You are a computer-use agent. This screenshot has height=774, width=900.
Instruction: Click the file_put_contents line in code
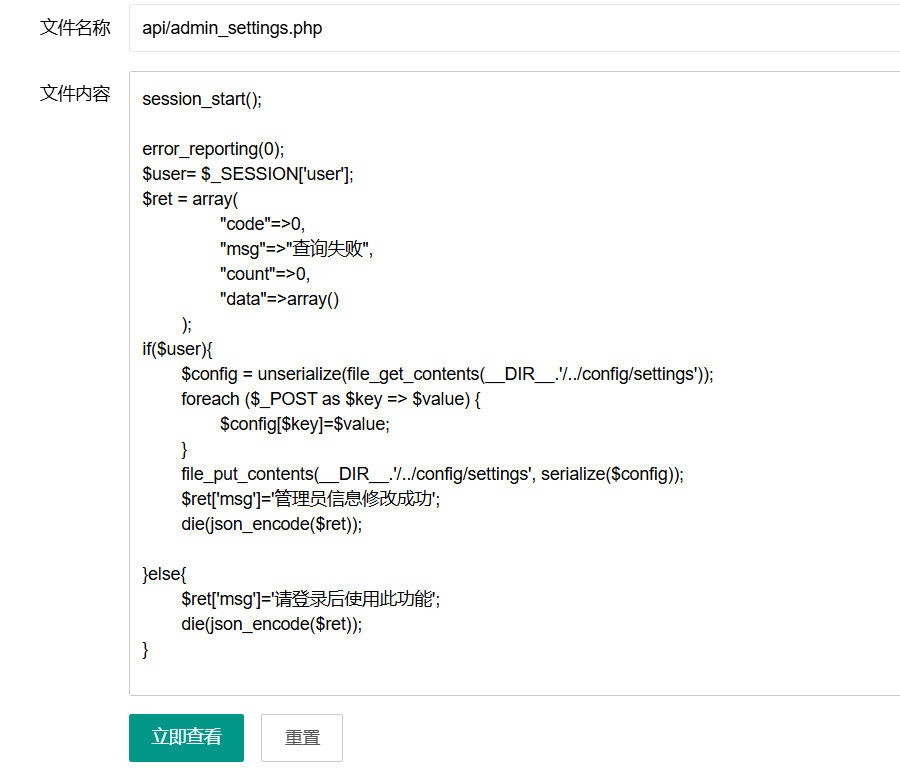[x=432, y=474]
